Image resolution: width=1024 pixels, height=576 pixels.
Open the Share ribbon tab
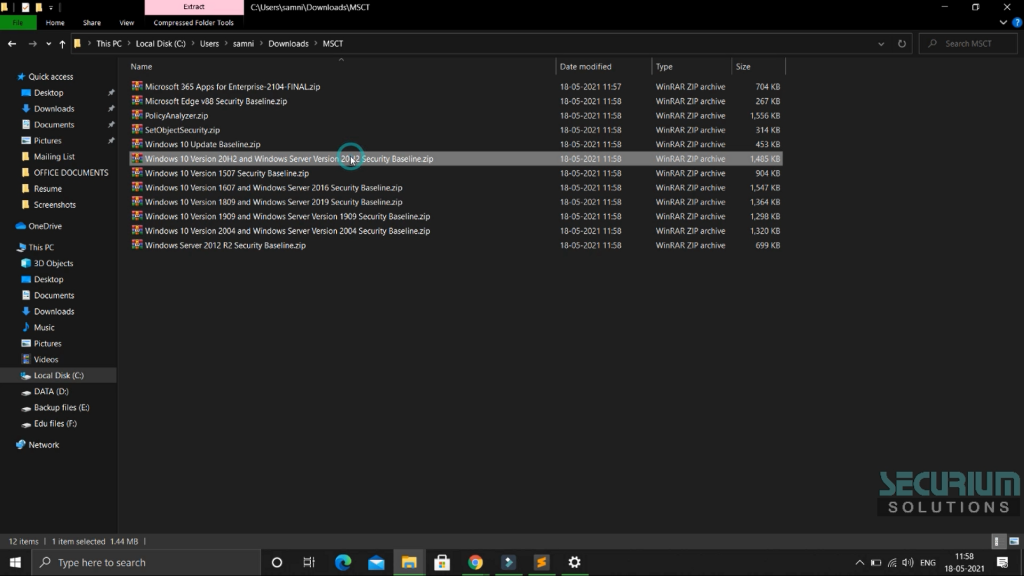(91, 22)
